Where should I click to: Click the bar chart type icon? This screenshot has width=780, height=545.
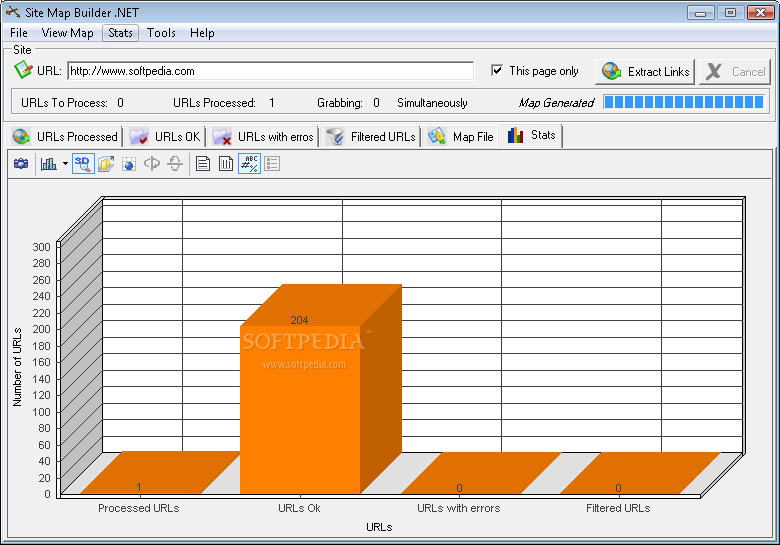pos(48,164)
